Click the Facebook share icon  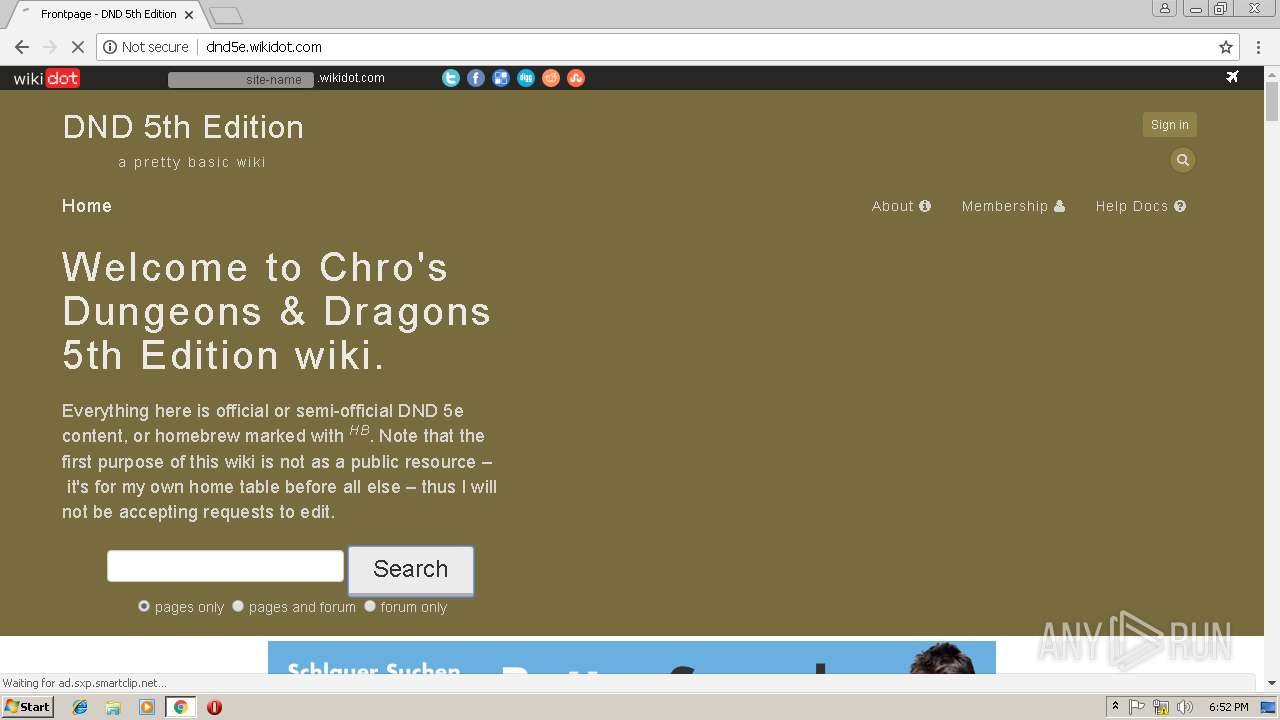[x=476, y=78]
